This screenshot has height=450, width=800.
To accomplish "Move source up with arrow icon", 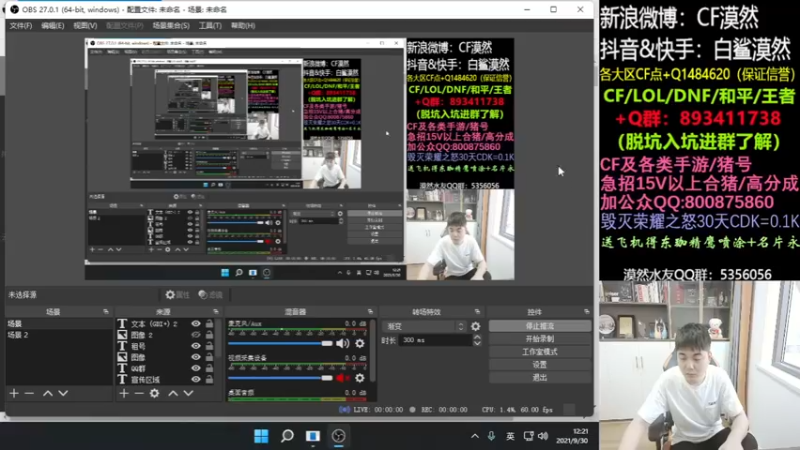I will click(x=173, y=393).
